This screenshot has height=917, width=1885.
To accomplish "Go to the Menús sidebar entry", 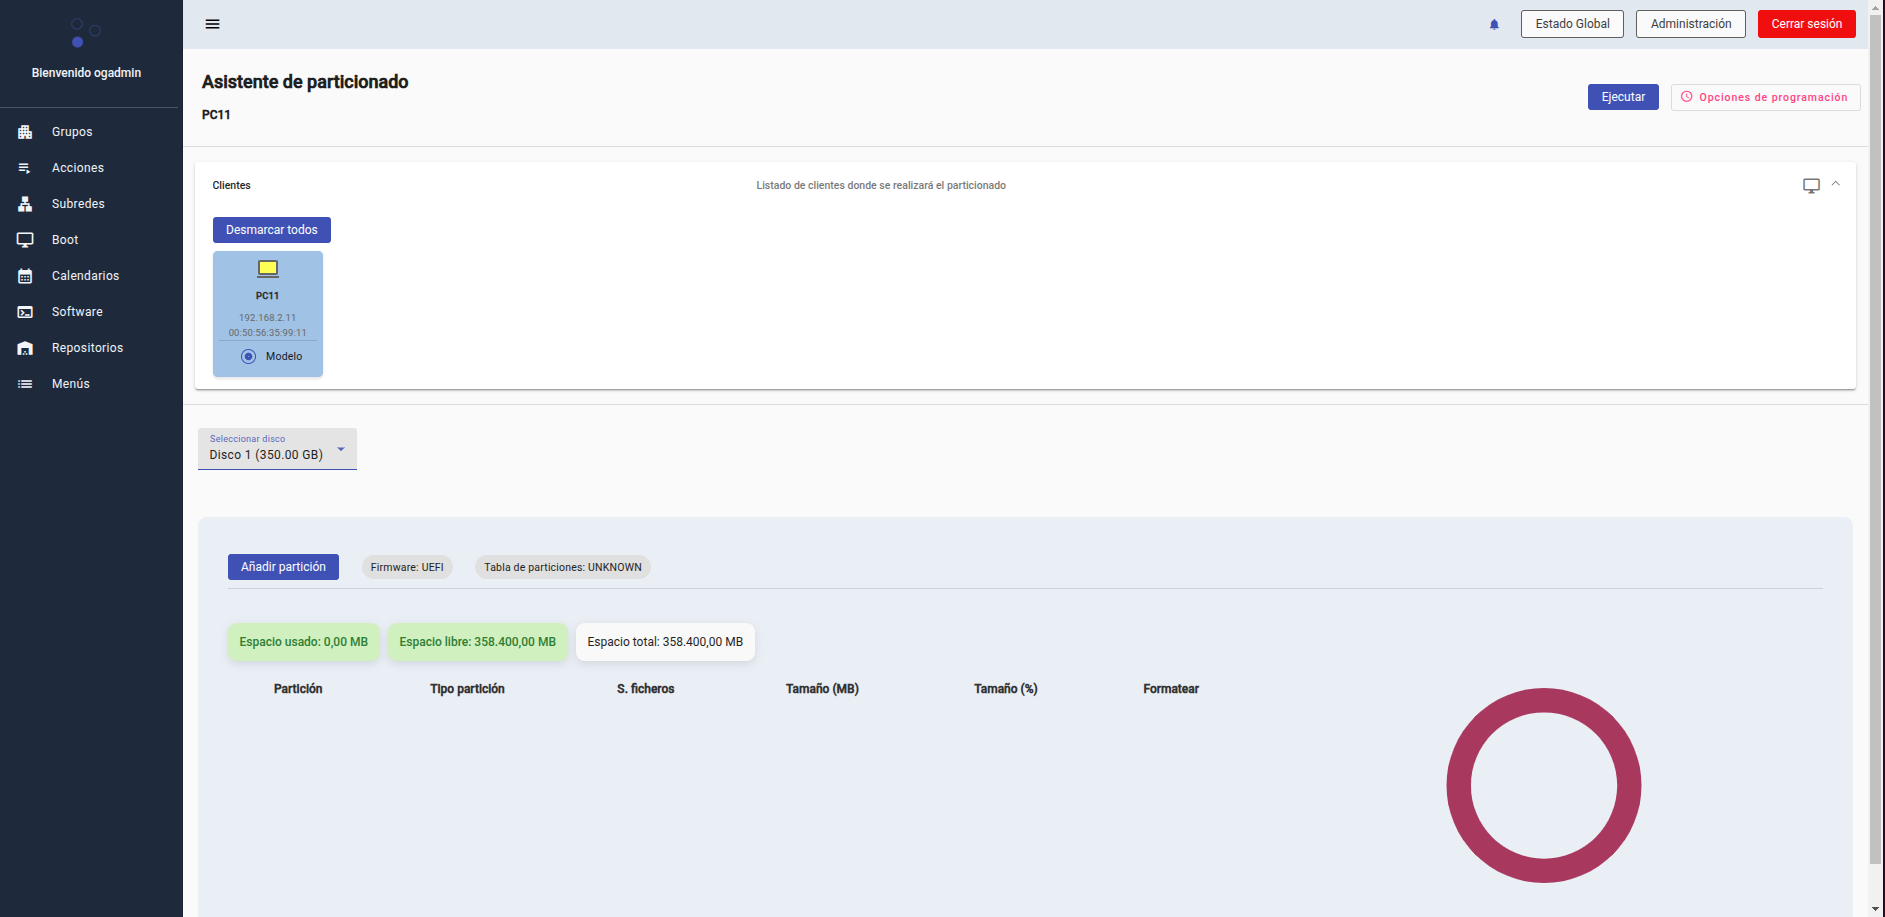I will [x=70, y=384].
